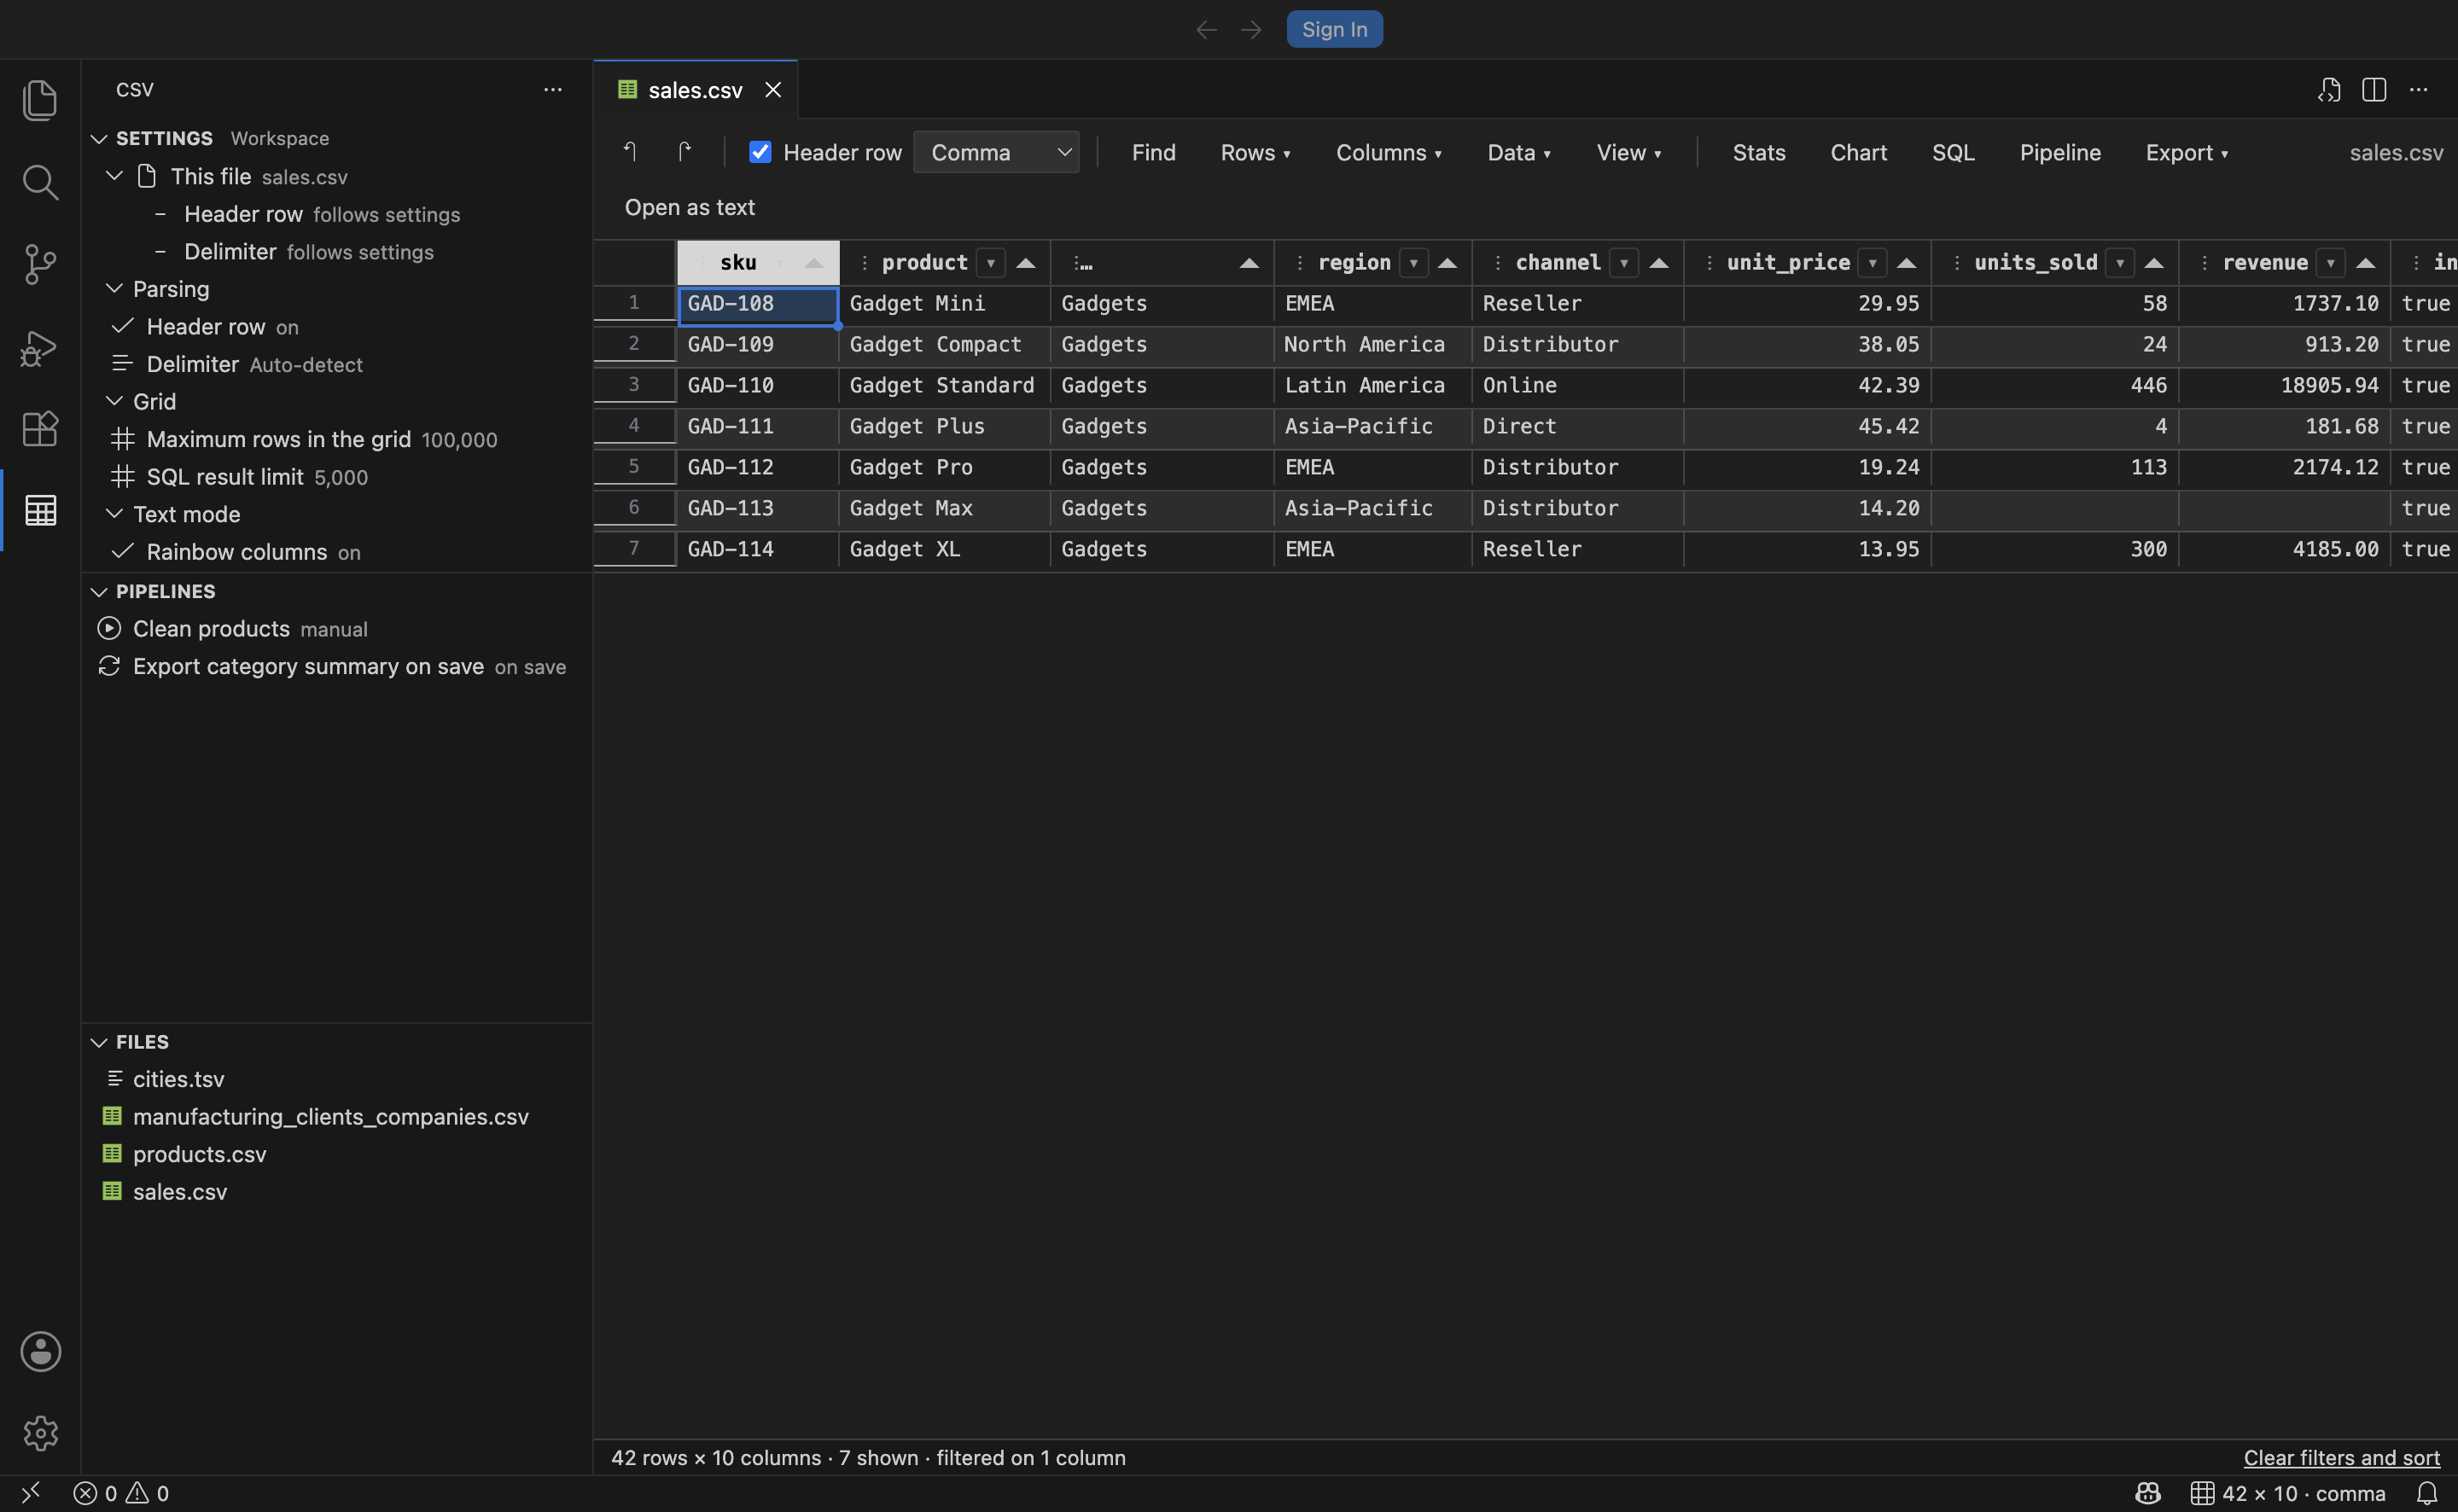Go forward using the navigation arrow
The image size is (2458, 1512).
point(1251,30)
